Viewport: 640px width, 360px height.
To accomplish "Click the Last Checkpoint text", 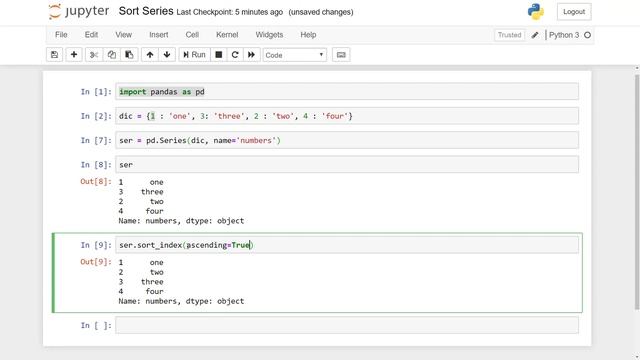I will tap(229, 12).
